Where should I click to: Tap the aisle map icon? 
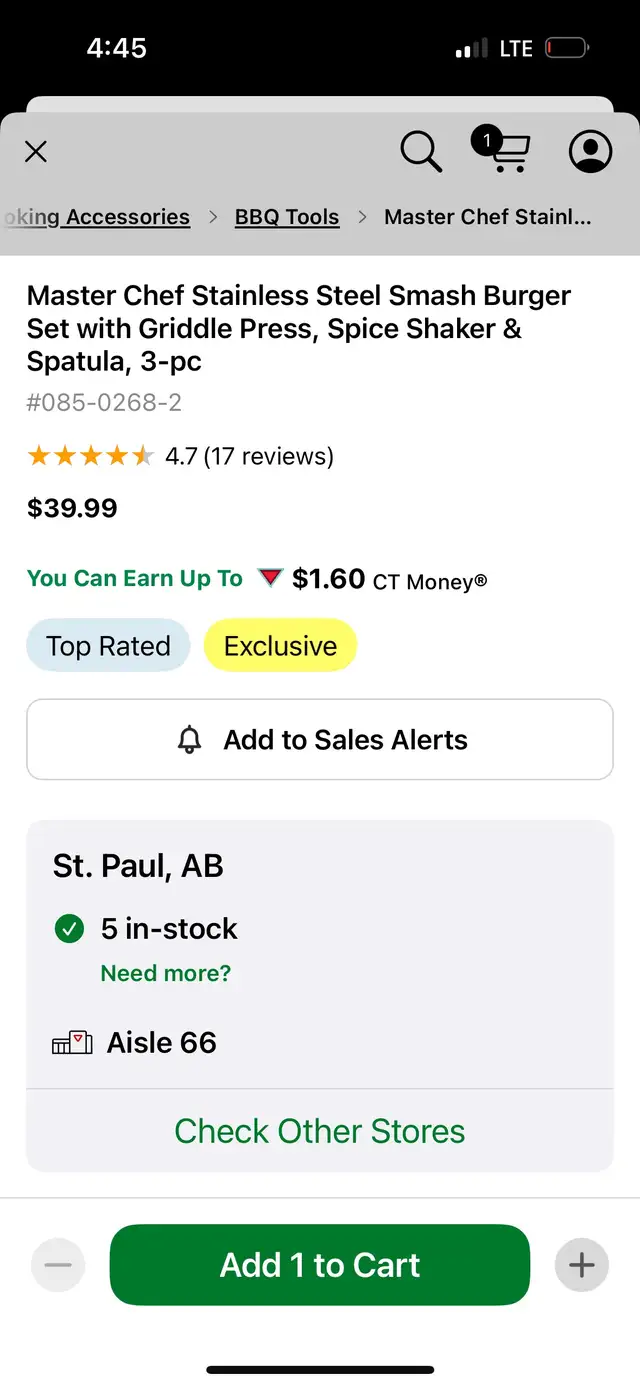coord(72,1043)
